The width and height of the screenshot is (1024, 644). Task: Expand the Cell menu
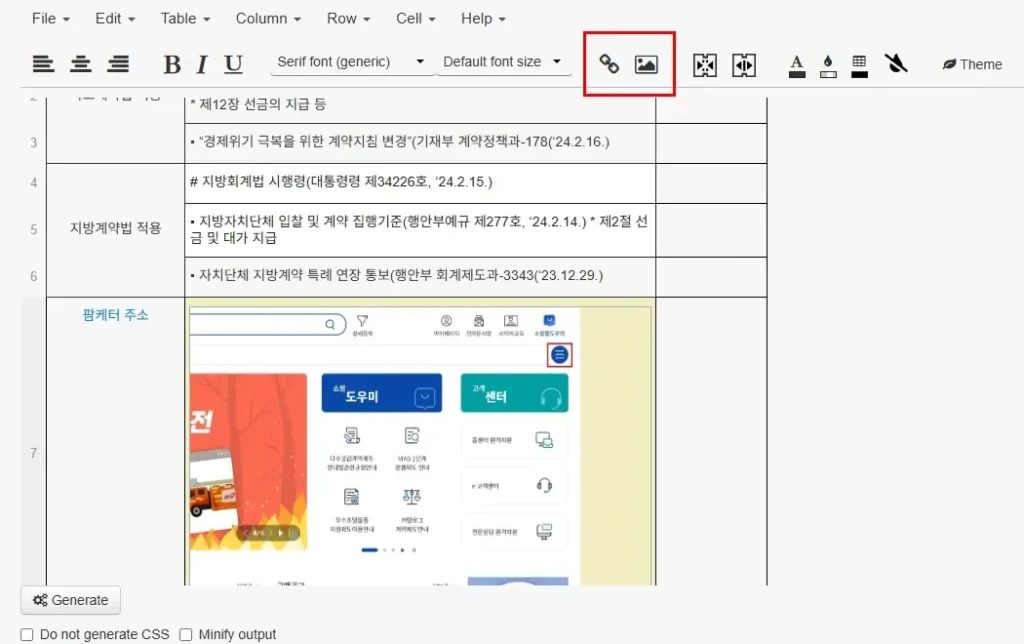click(415, 19)
